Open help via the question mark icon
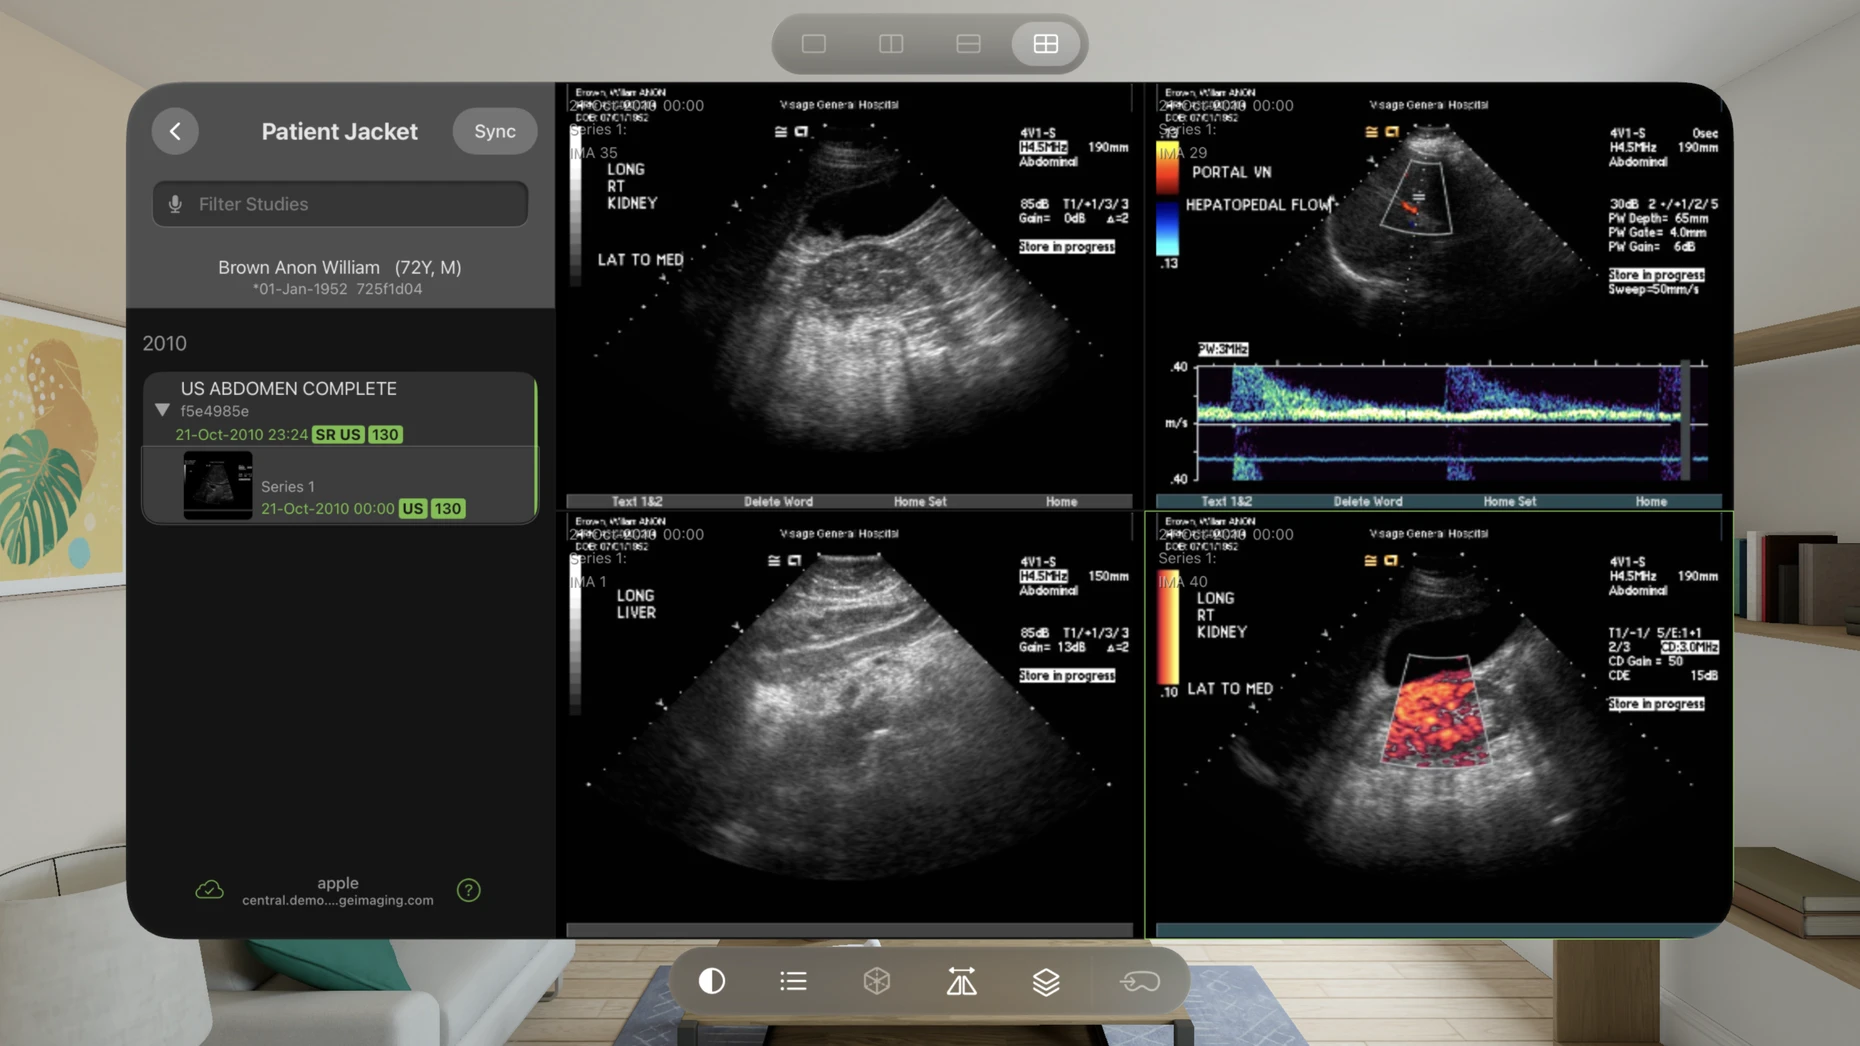Screen dimensions: 1860x1046 click(468, 890)
